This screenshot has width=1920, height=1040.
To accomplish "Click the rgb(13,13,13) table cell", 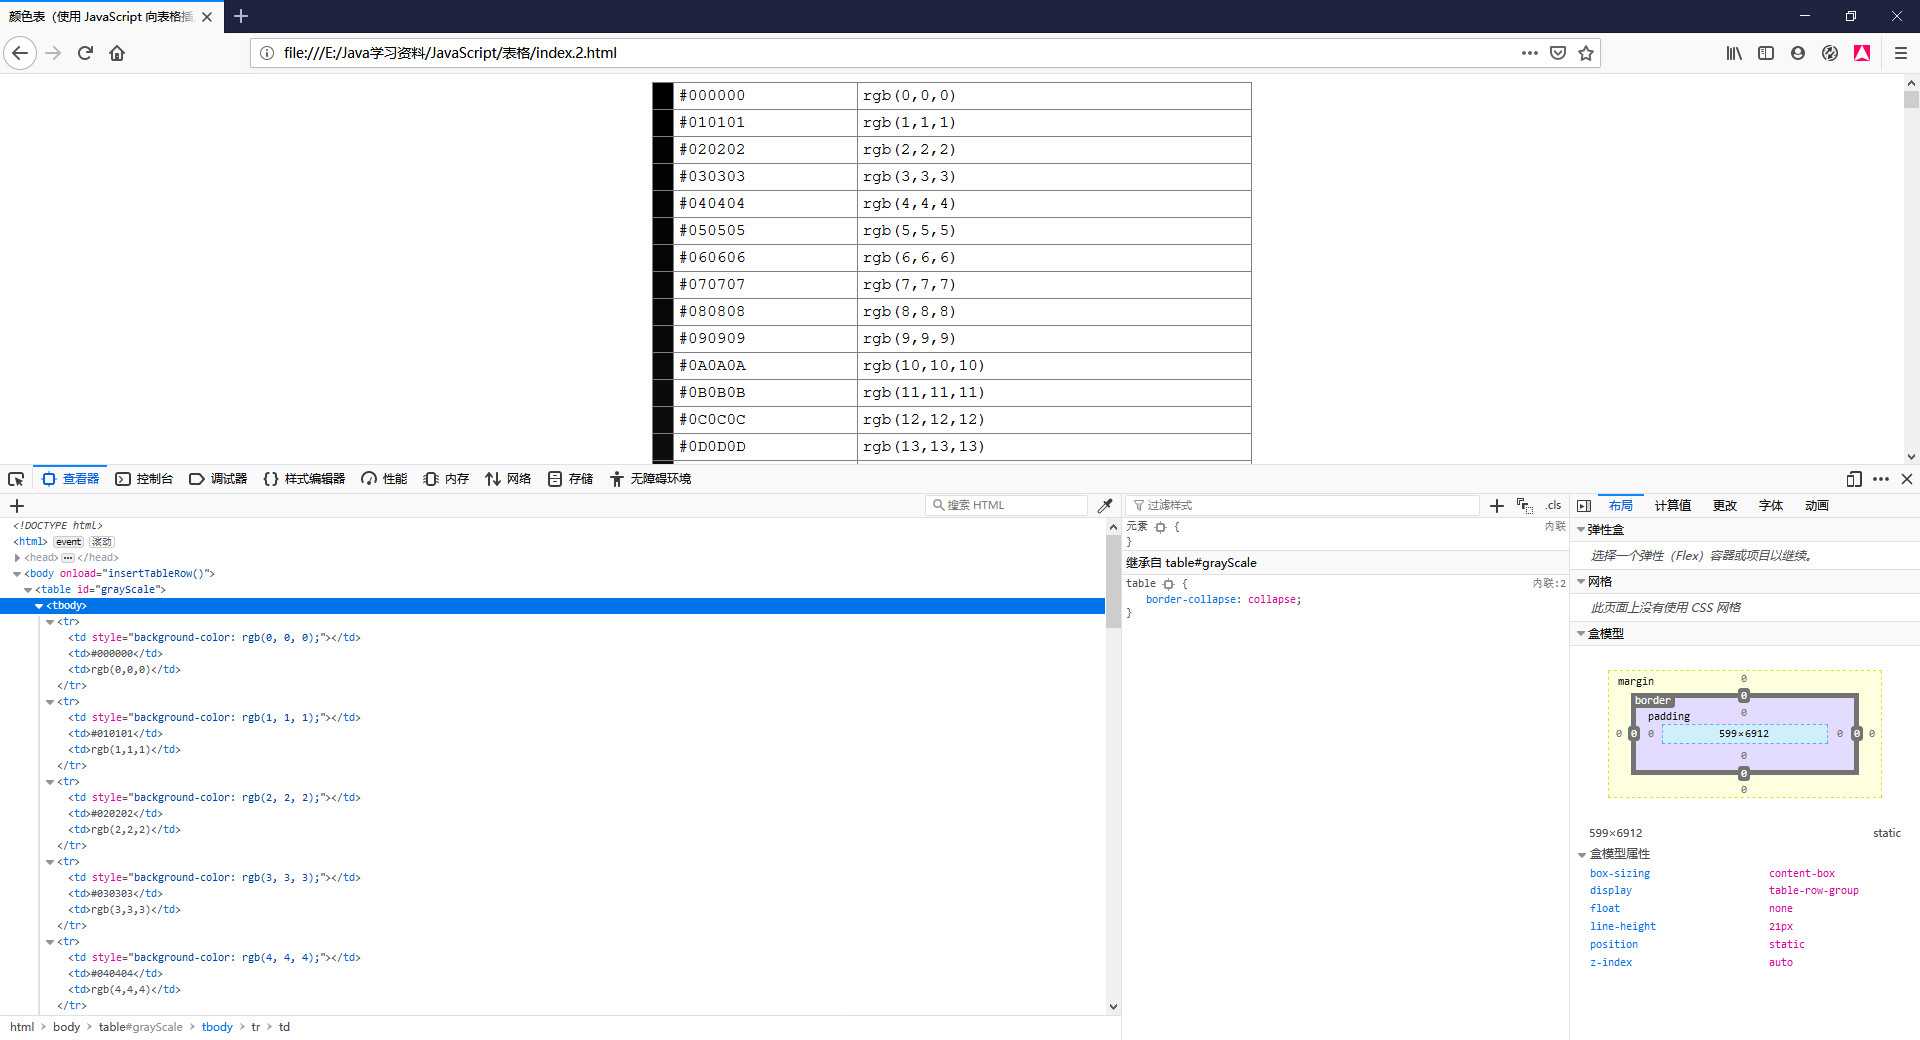I will [1054, 447].
